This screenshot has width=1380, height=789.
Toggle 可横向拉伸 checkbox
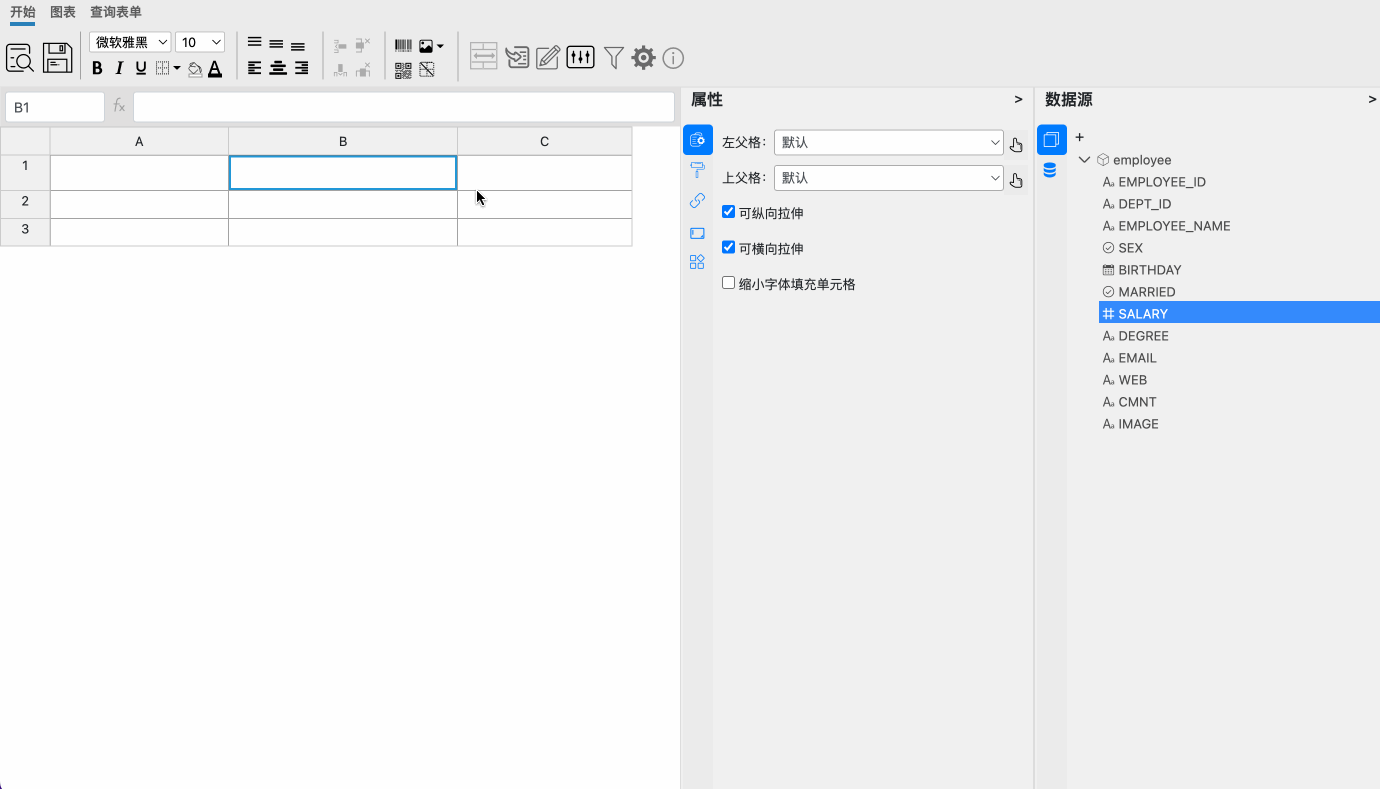[x=728, y=247]
